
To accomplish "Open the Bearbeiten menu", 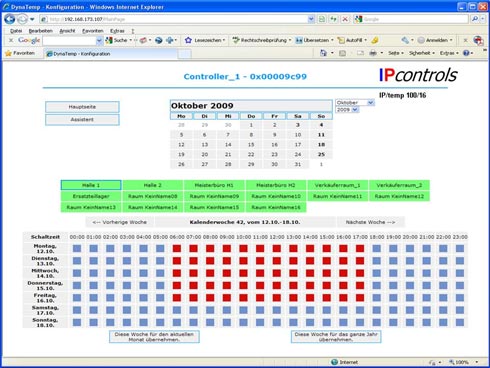I will [x=41, y=31].
